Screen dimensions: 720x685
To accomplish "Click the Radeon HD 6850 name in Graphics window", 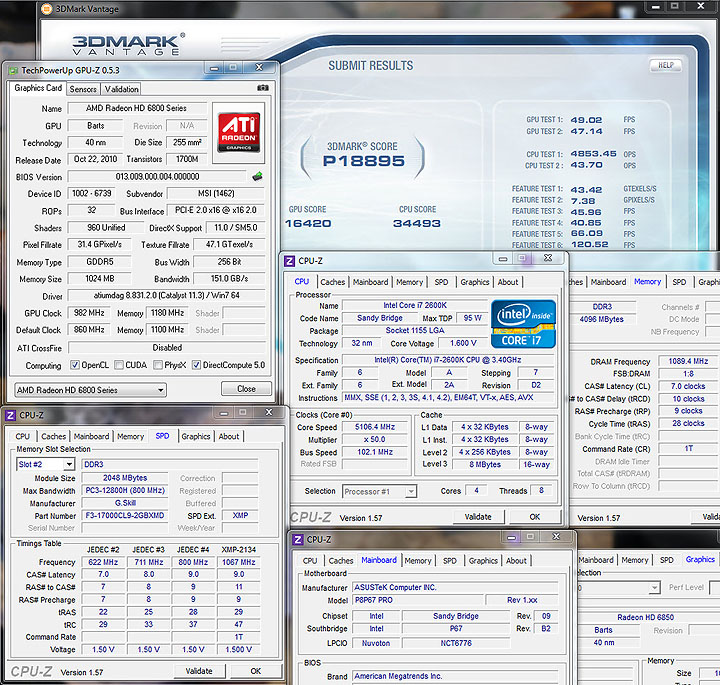I will pos(645,618).
